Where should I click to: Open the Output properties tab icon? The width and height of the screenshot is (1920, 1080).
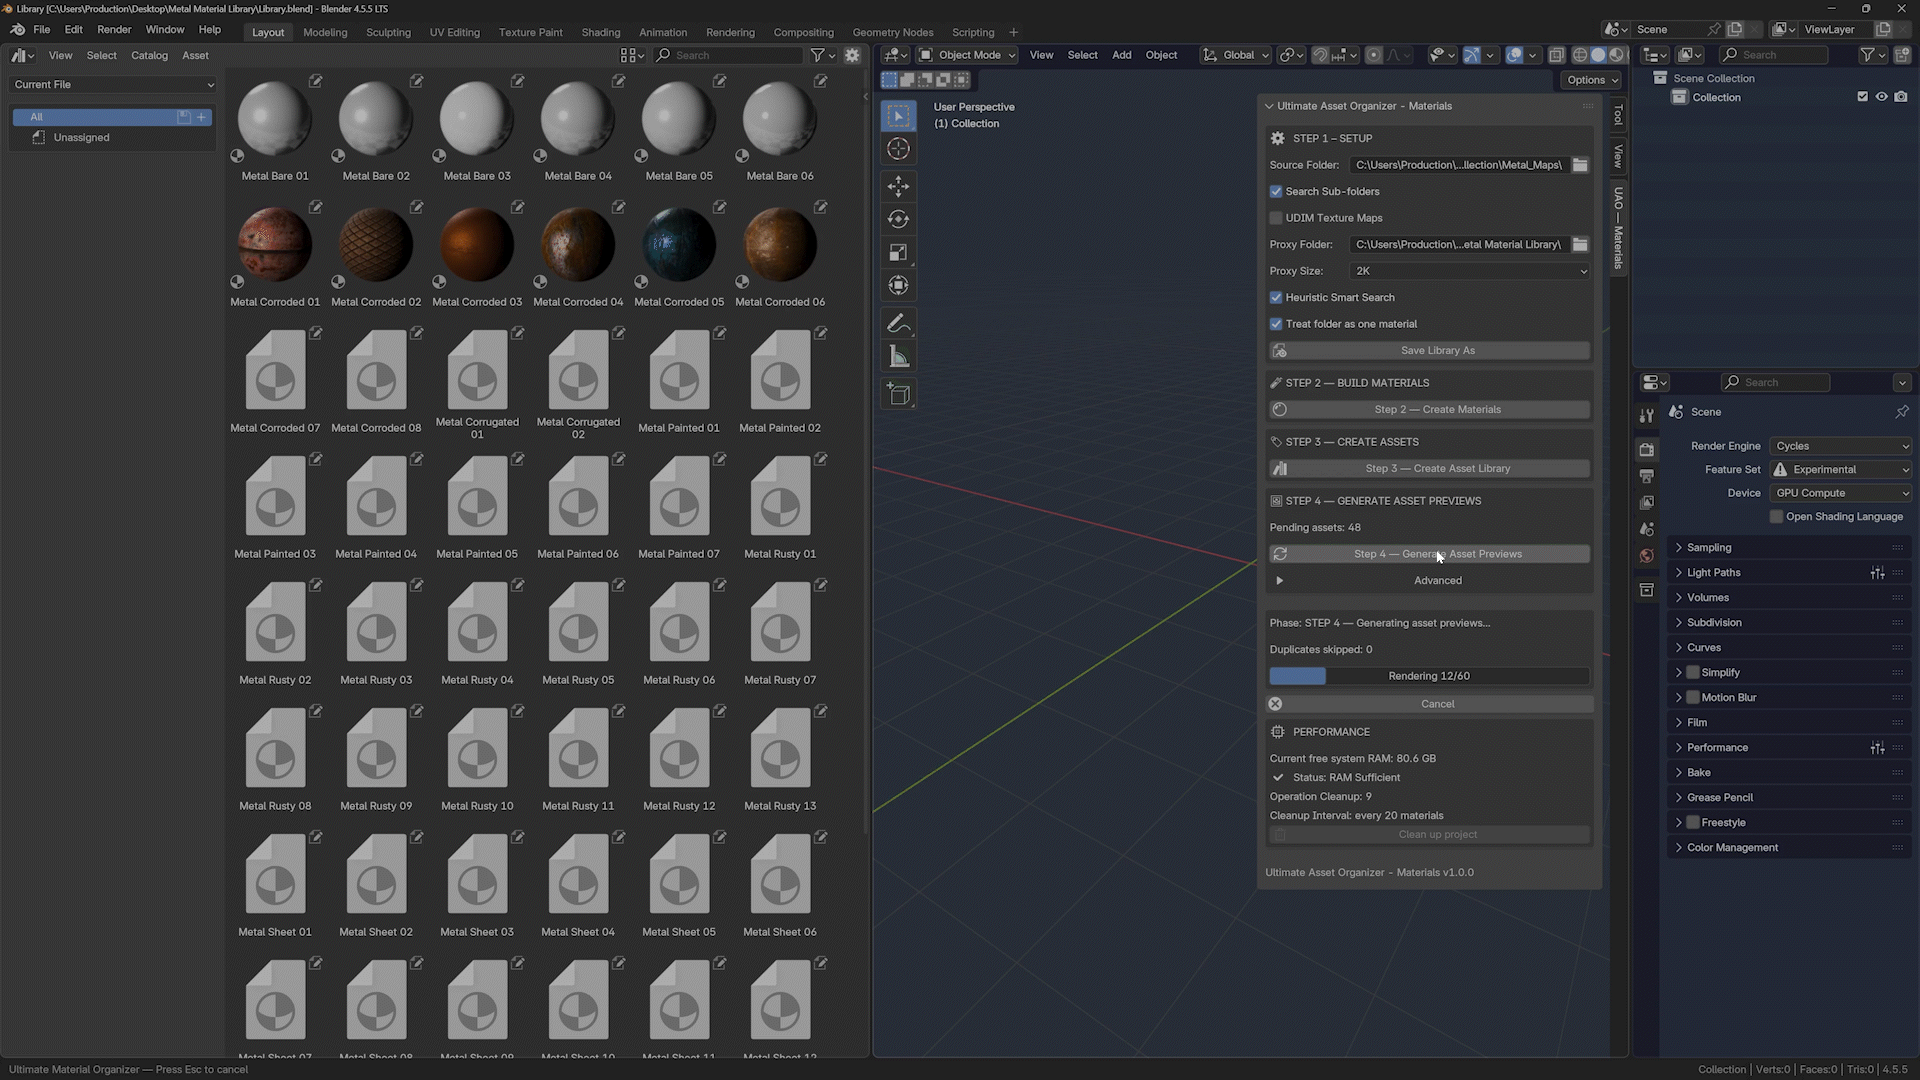(x=1646, y=476)
